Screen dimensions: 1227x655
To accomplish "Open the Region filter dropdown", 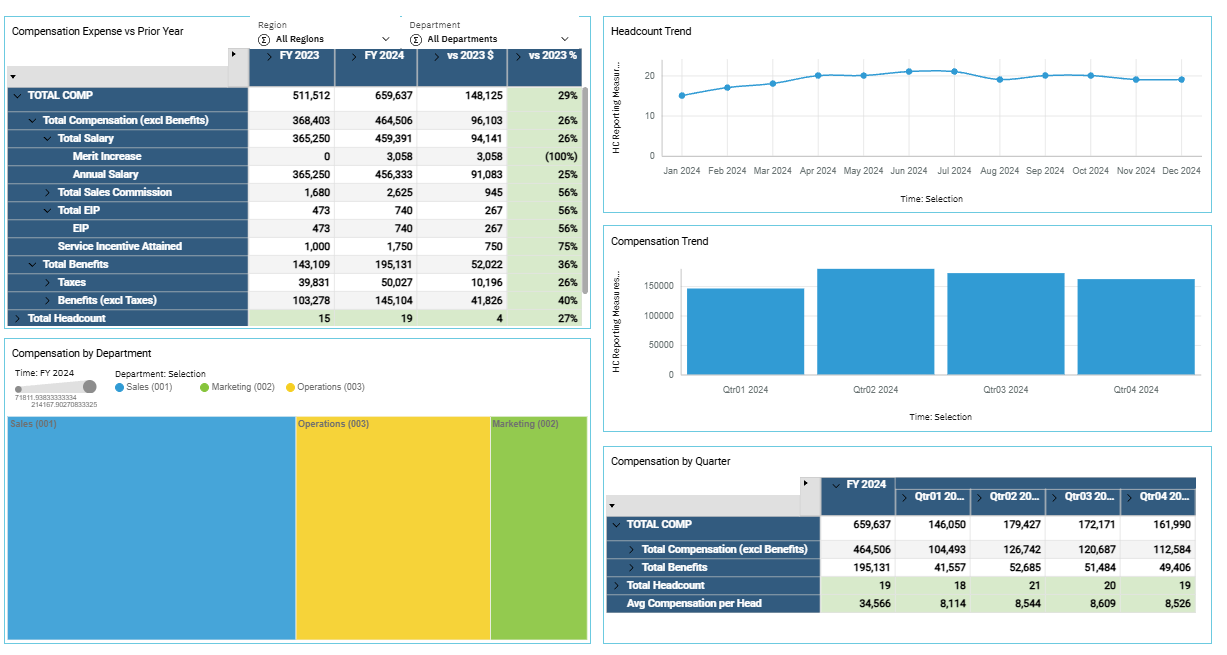I will 386,39.
